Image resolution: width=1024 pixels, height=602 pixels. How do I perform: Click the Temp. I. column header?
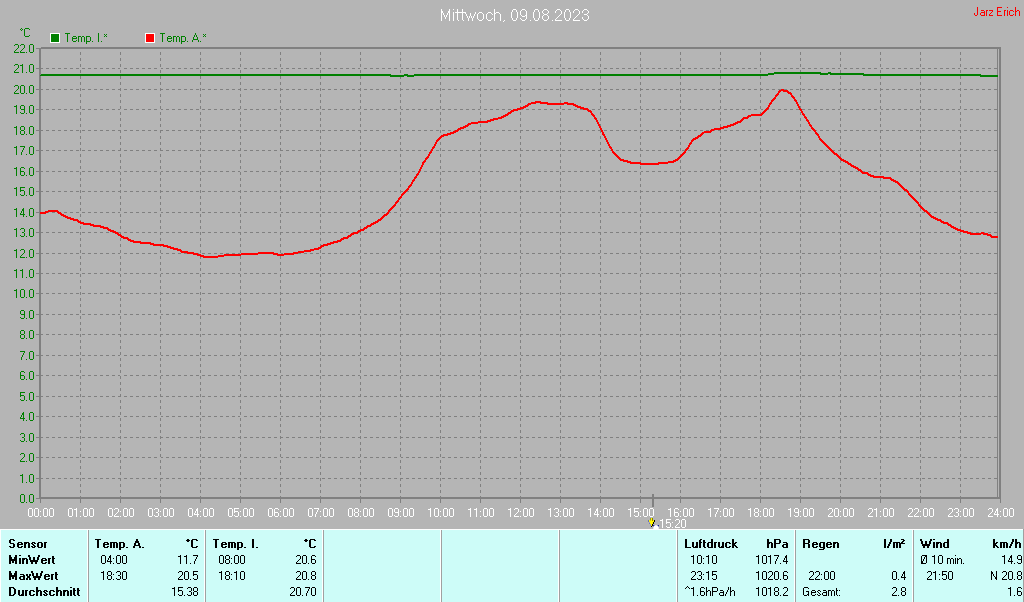pos(236,544)
